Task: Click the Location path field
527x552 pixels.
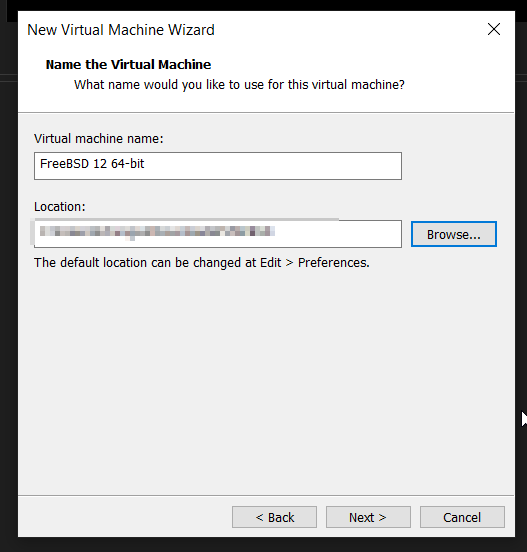Action: pyautogui.click(x=218, y=234)
